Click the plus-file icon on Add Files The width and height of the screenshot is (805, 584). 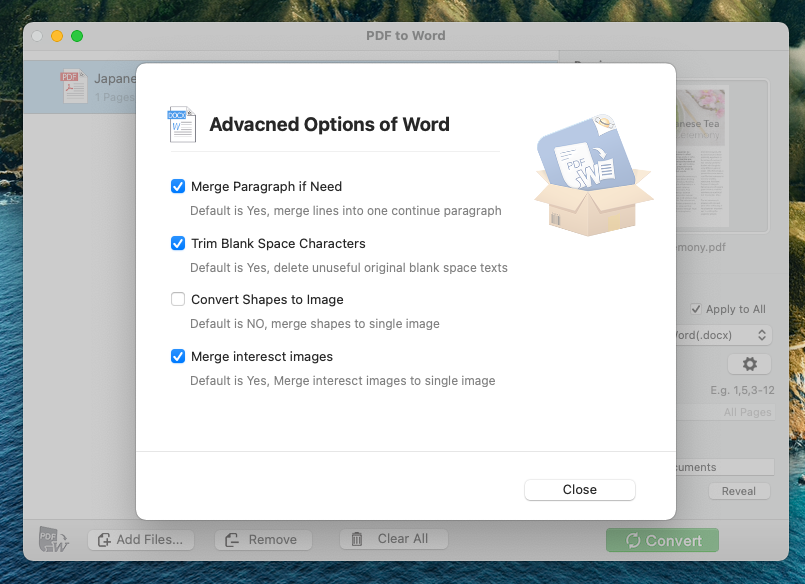pyautogui.click(x=104, y=540)
